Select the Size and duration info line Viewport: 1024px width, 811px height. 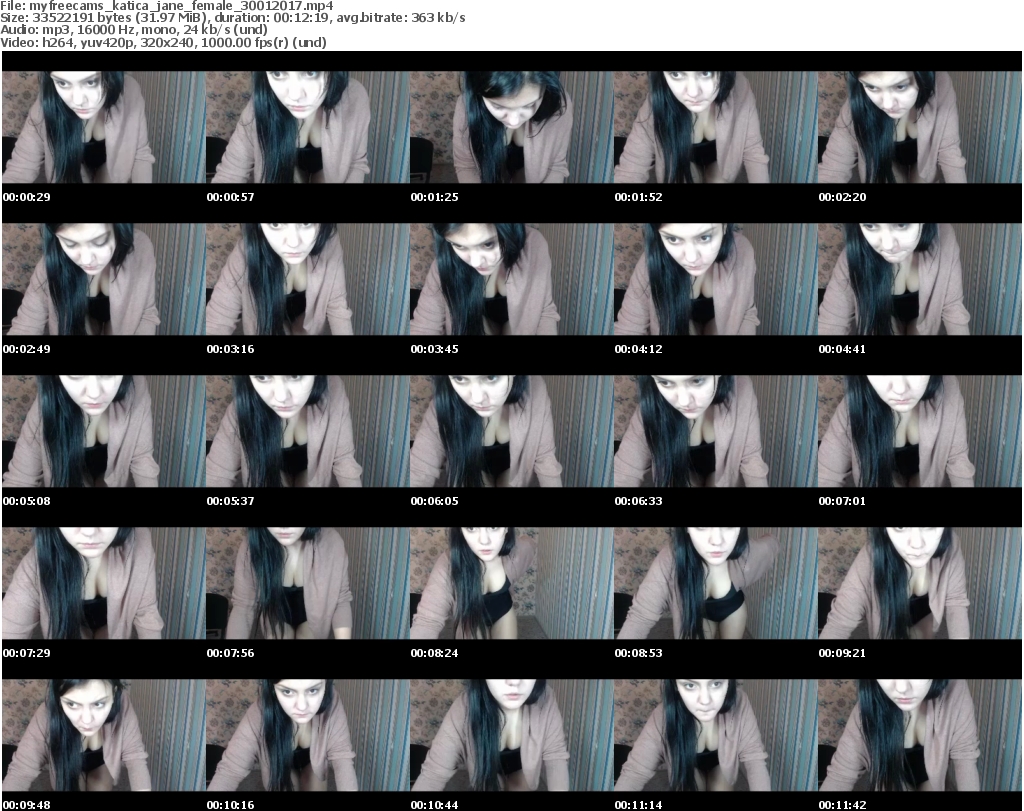[232, 18]
